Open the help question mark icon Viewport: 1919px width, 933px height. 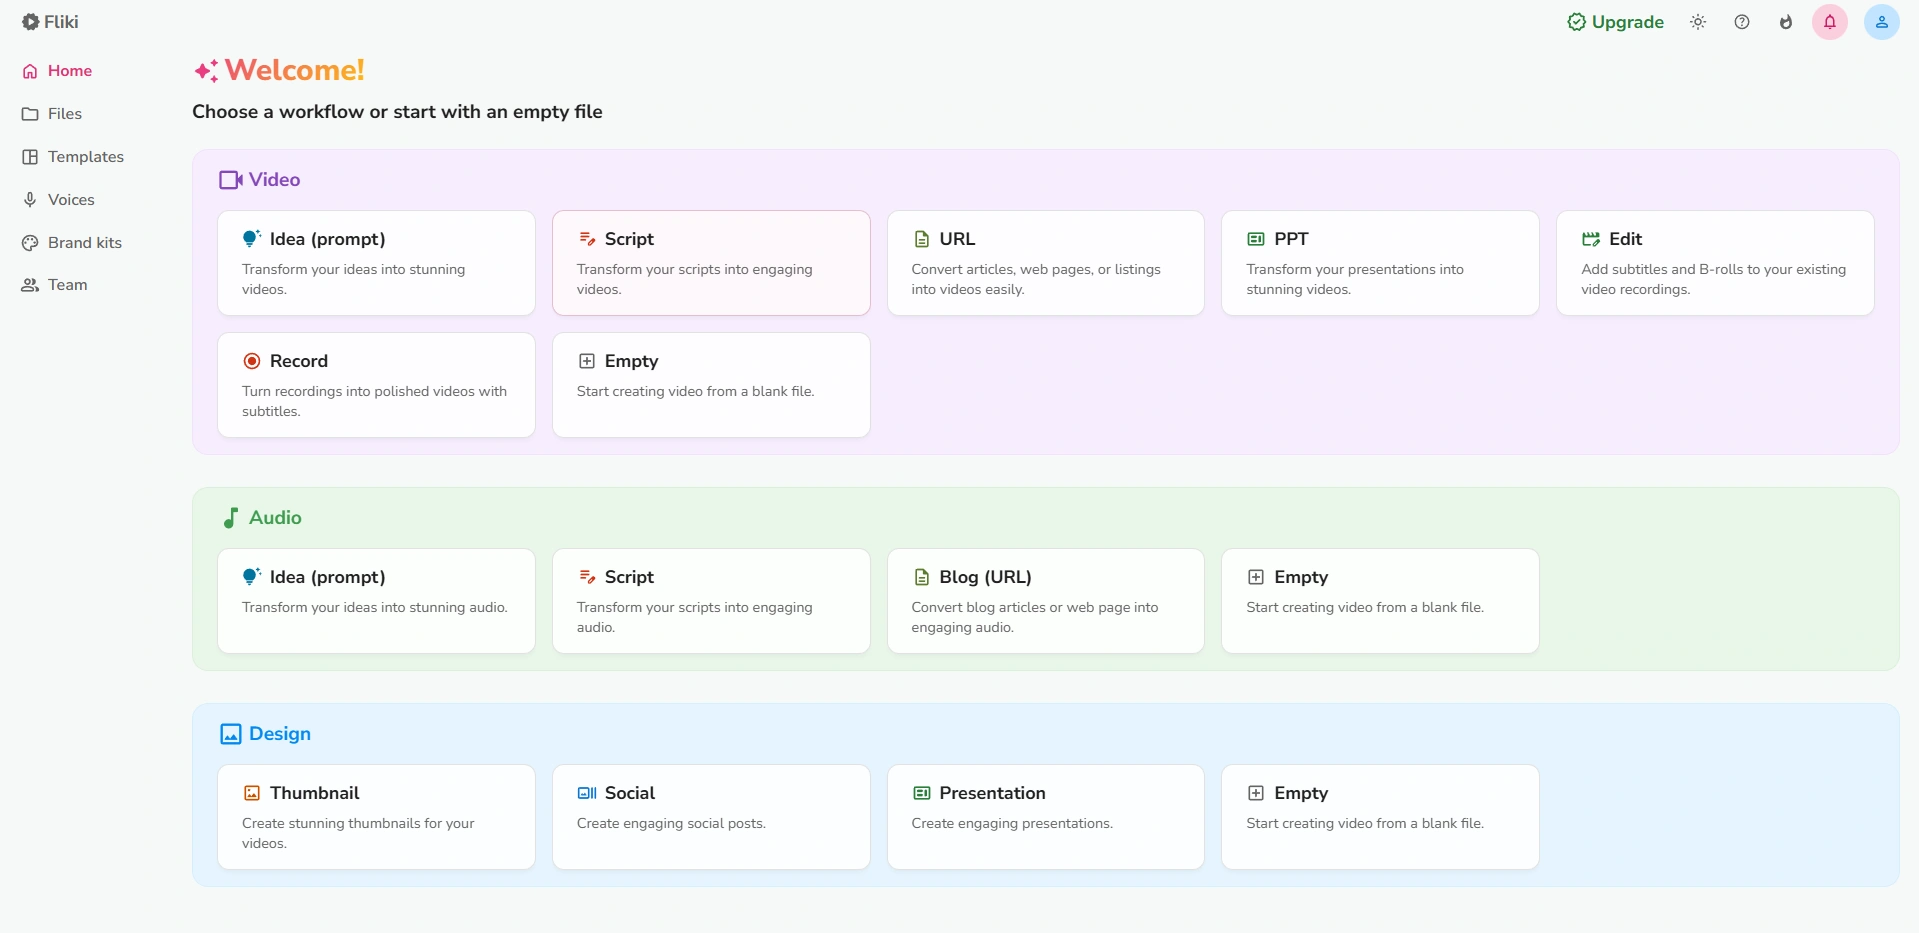tap(1742, 22)
